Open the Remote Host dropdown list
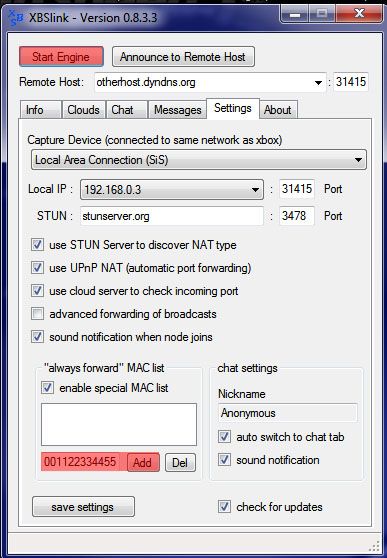The image size is (387, 558). tap(318, 83)
